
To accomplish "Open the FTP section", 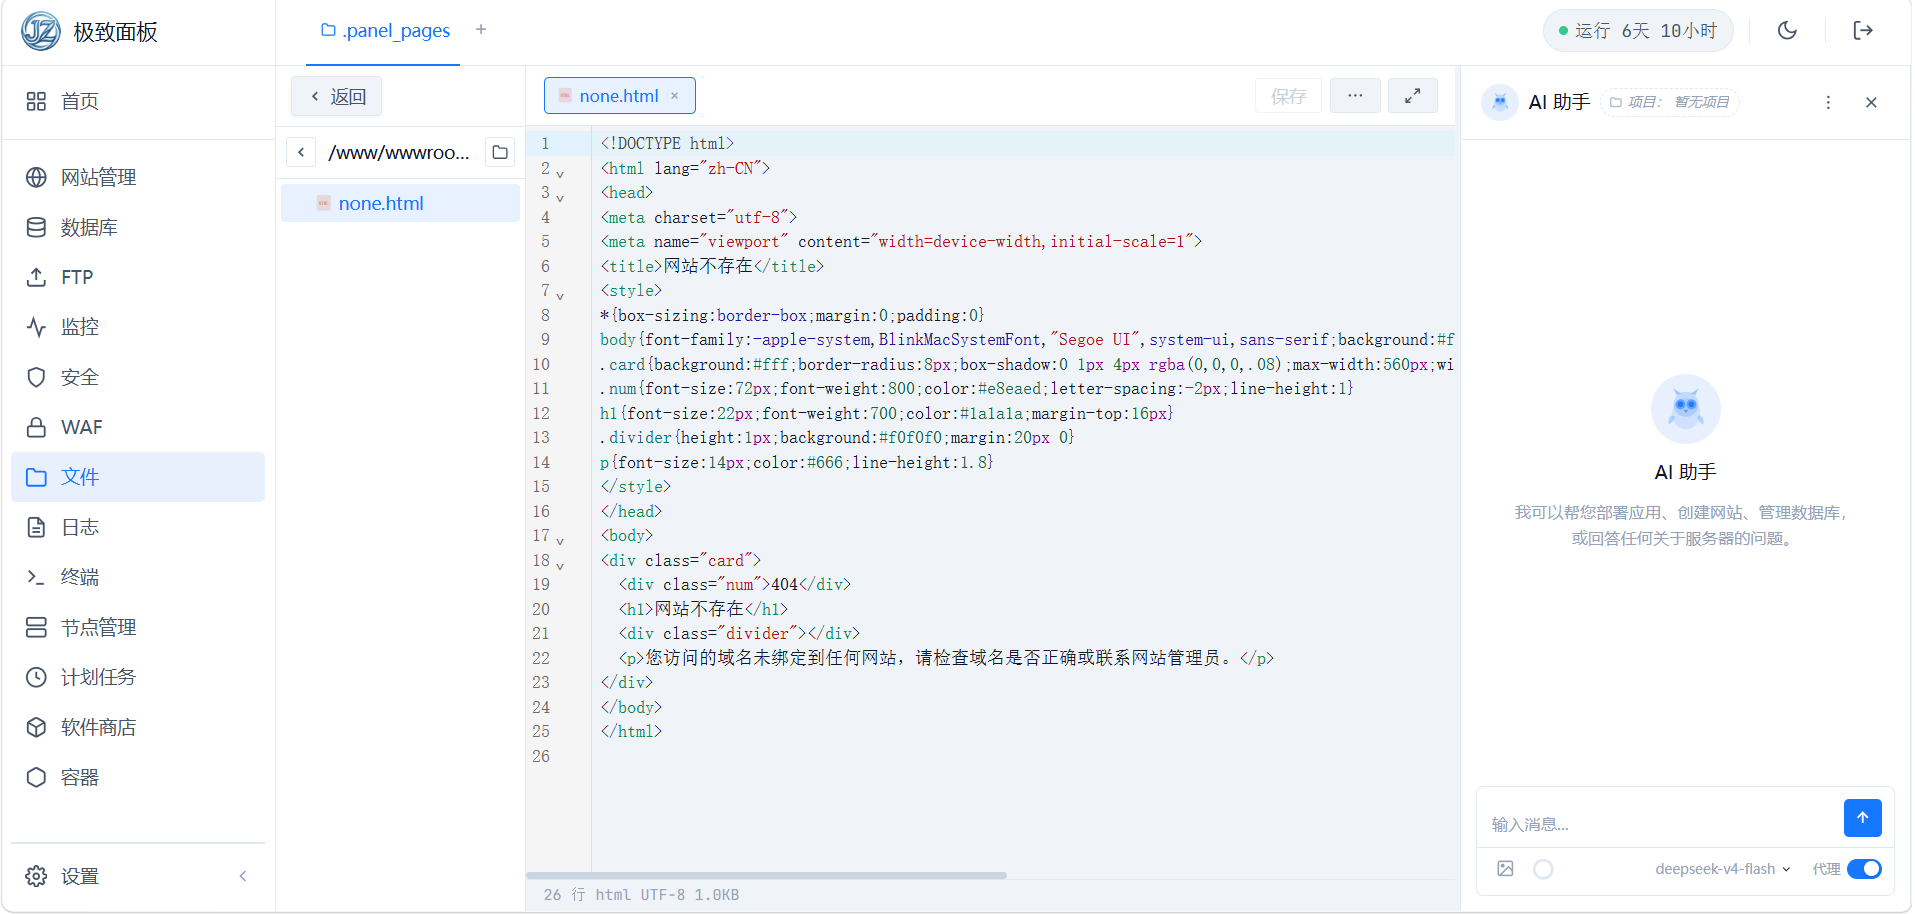I will coord(138,277).
